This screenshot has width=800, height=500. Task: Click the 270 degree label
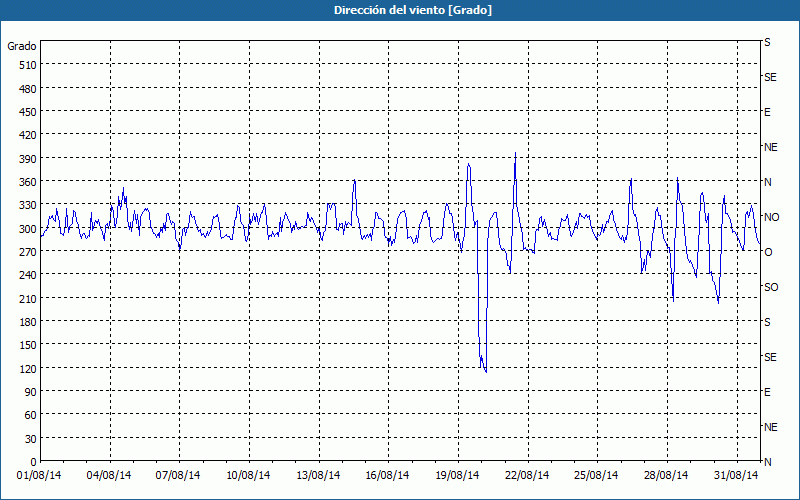point(29,252)
